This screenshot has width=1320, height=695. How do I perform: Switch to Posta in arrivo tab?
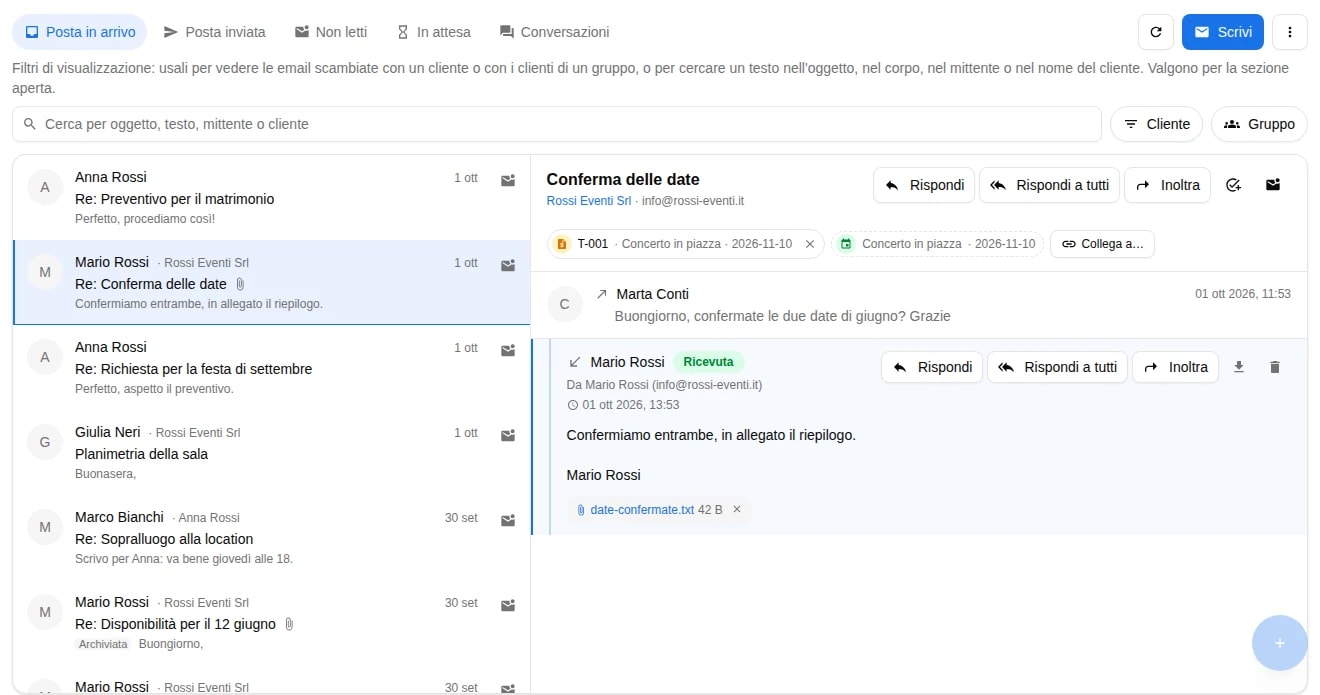[x=80, y=32]
